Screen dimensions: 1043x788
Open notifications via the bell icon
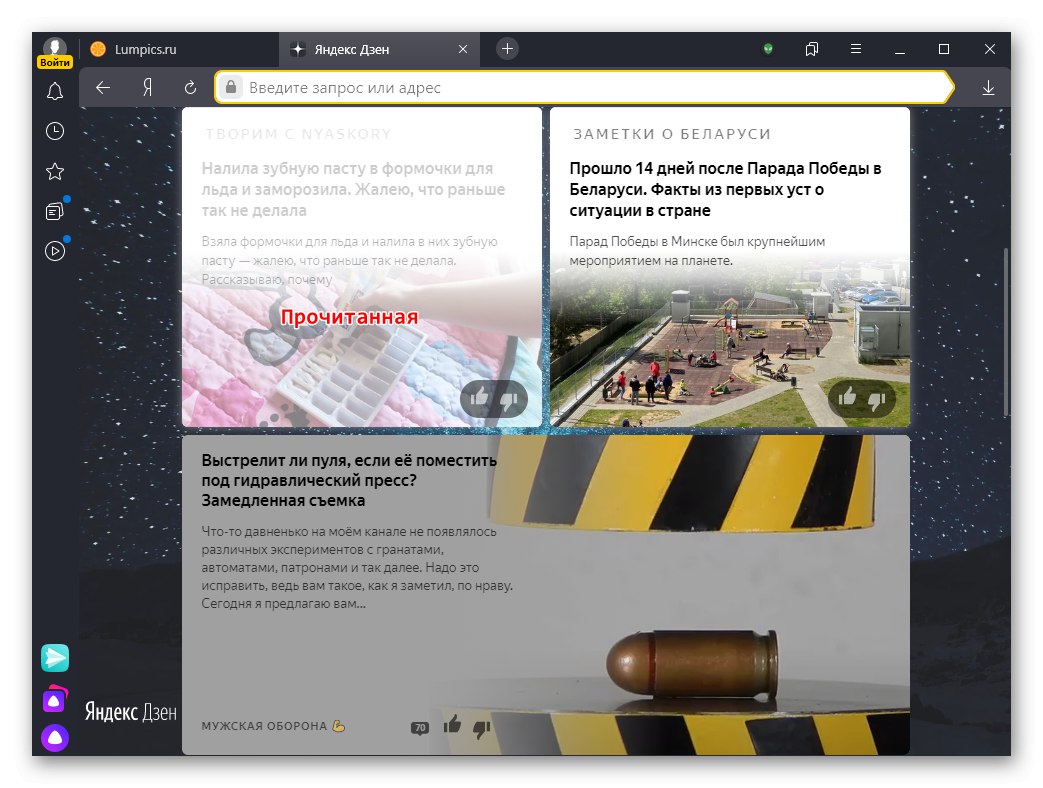55,91
